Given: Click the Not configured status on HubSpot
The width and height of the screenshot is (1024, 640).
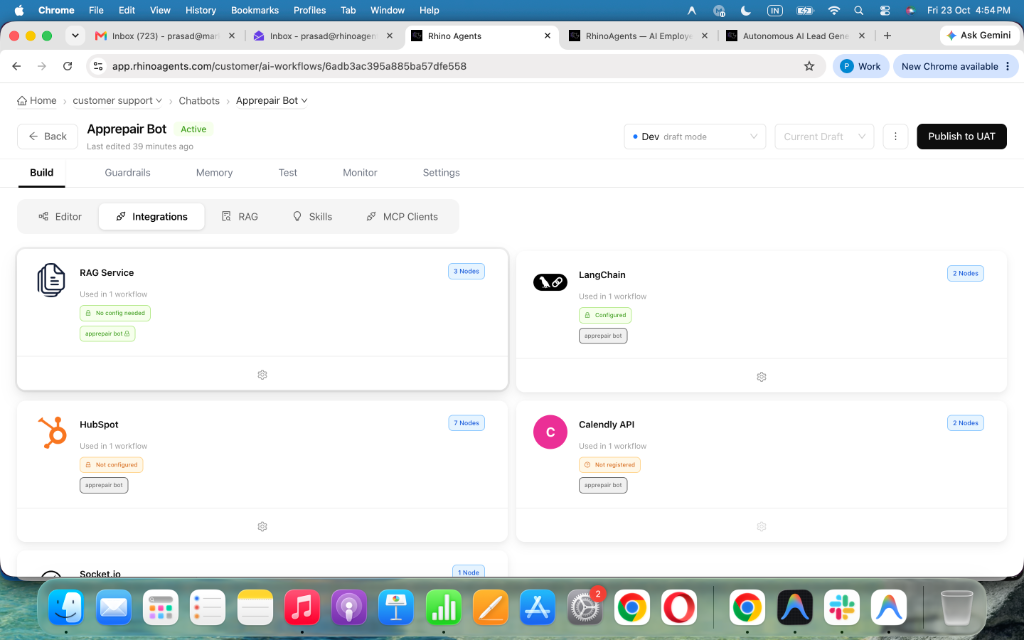Looking at the screenshot, I should pos(111,465).
